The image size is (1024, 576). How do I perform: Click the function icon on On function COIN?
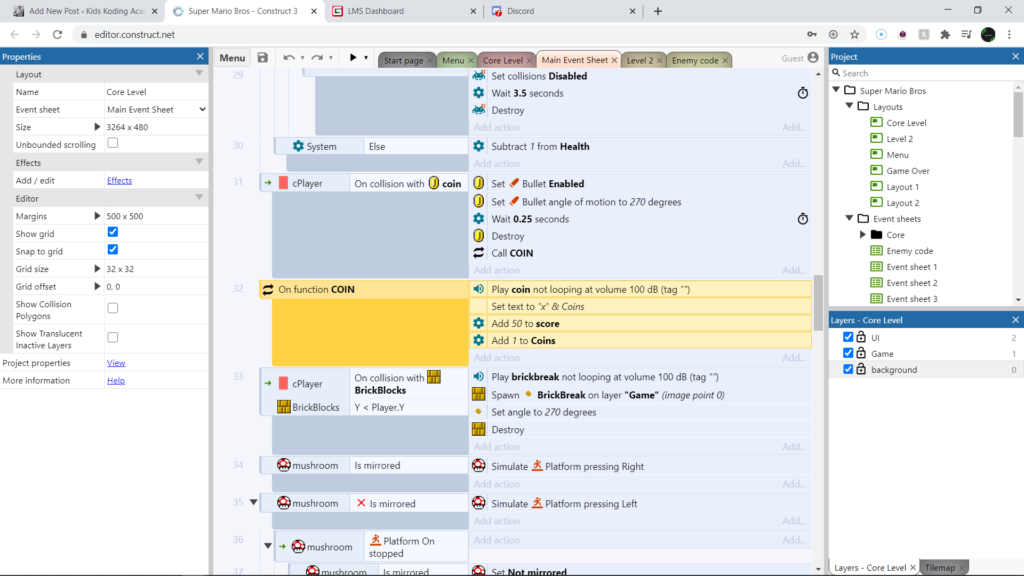pyautogui.click(x=268, y=289)
